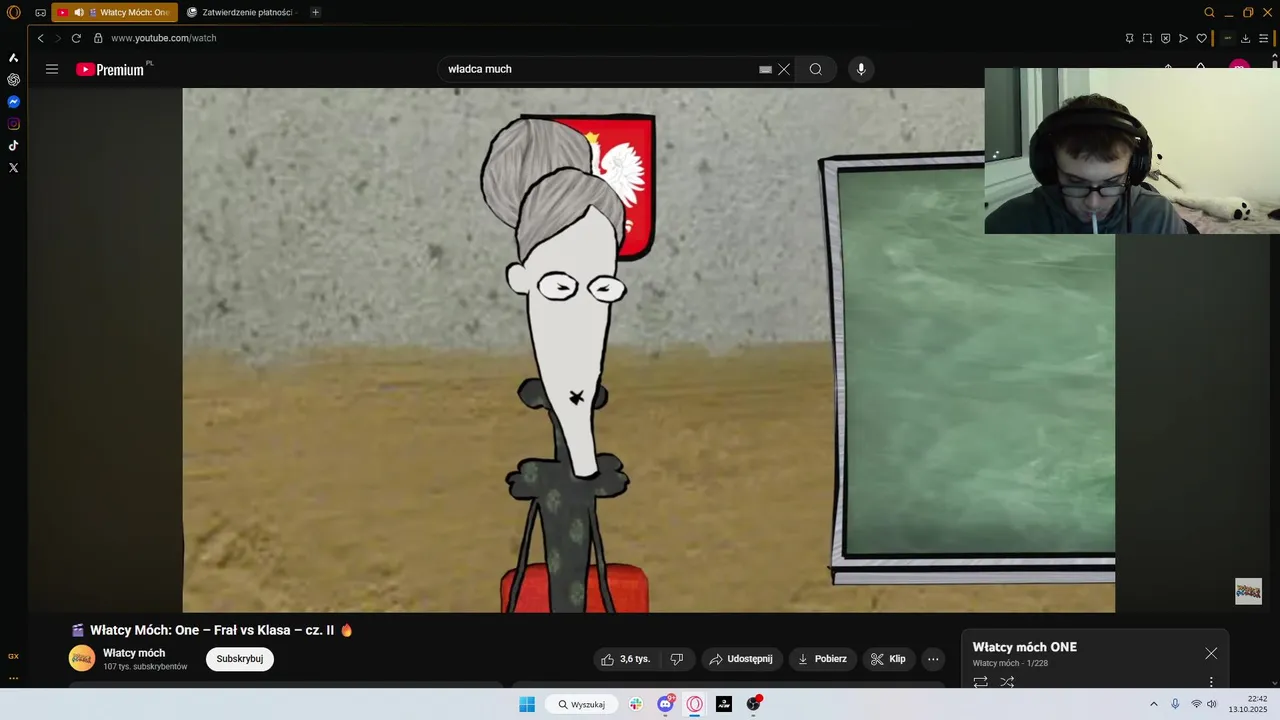Open the browser downloads icon
This screenshot has height=720, width=1280.
[1245, 38]
